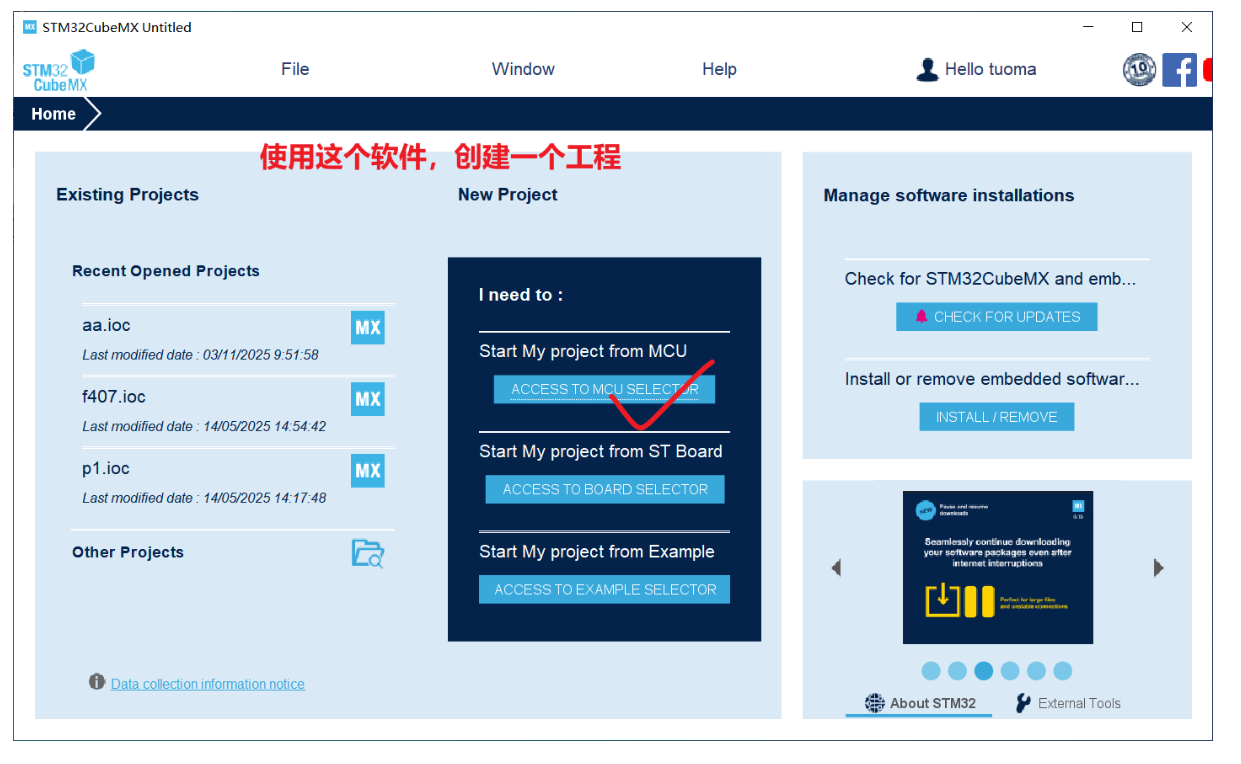The width and height of the screenshot is (1241, 764).
Task: Select the sixth carousel dot
Action: pyautogui.click(x=1063, y=671)
